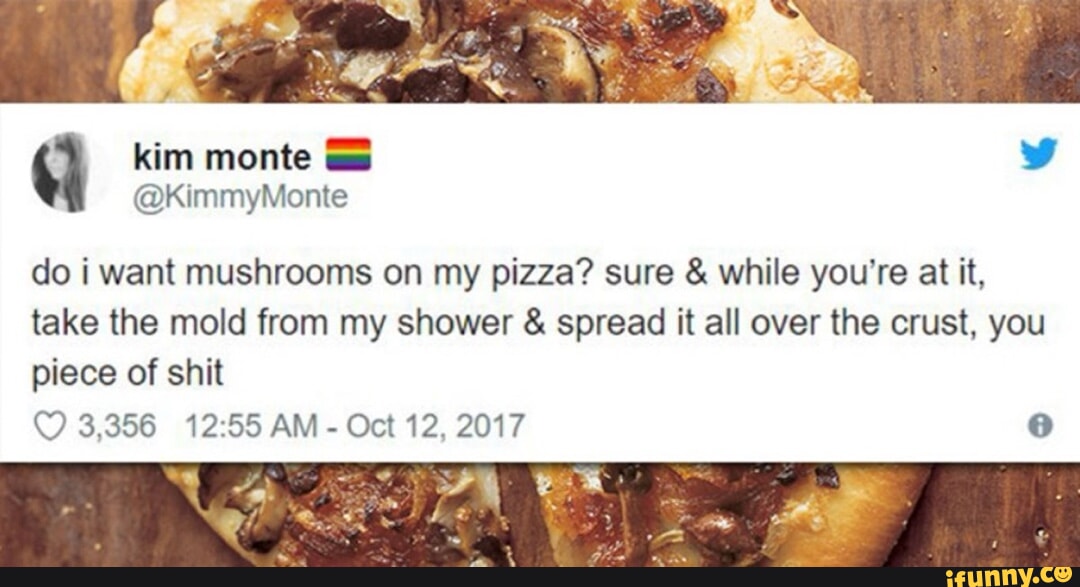Screen dimensions: 1080x587
Task: Open the like count breakdown
Action: pos(118,425)
